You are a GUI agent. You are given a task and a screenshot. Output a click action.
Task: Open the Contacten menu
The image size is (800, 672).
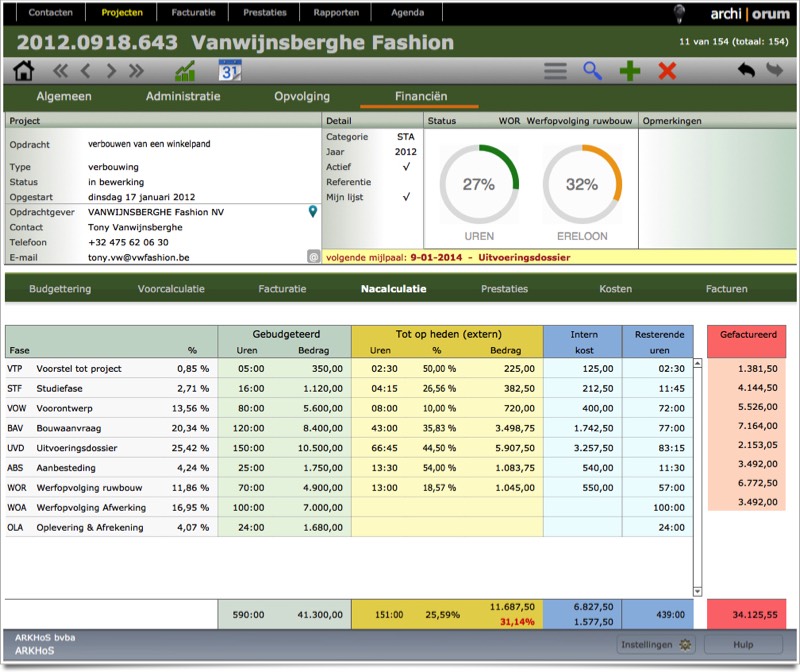point(51,12)
